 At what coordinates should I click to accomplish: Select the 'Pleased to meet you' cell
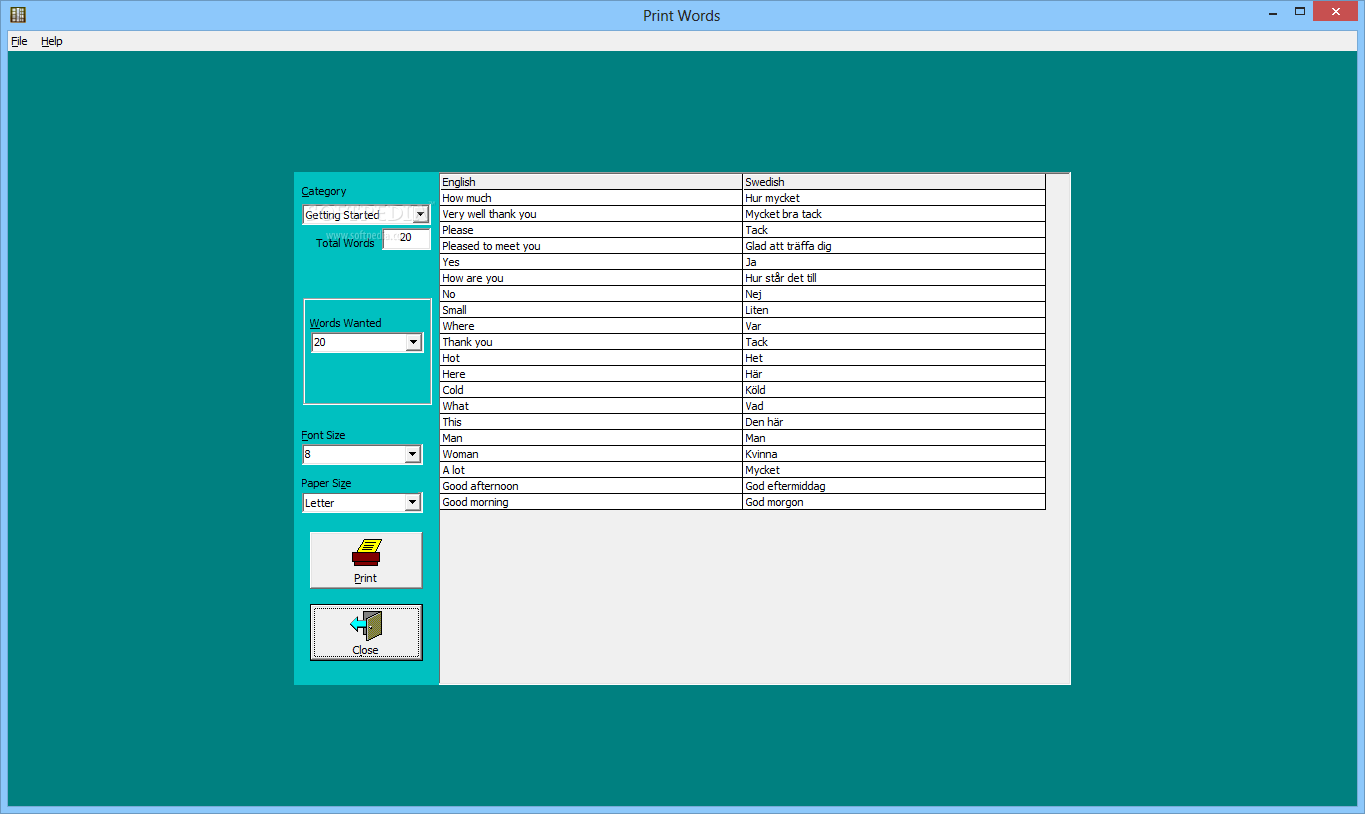[x=591, y=246]
